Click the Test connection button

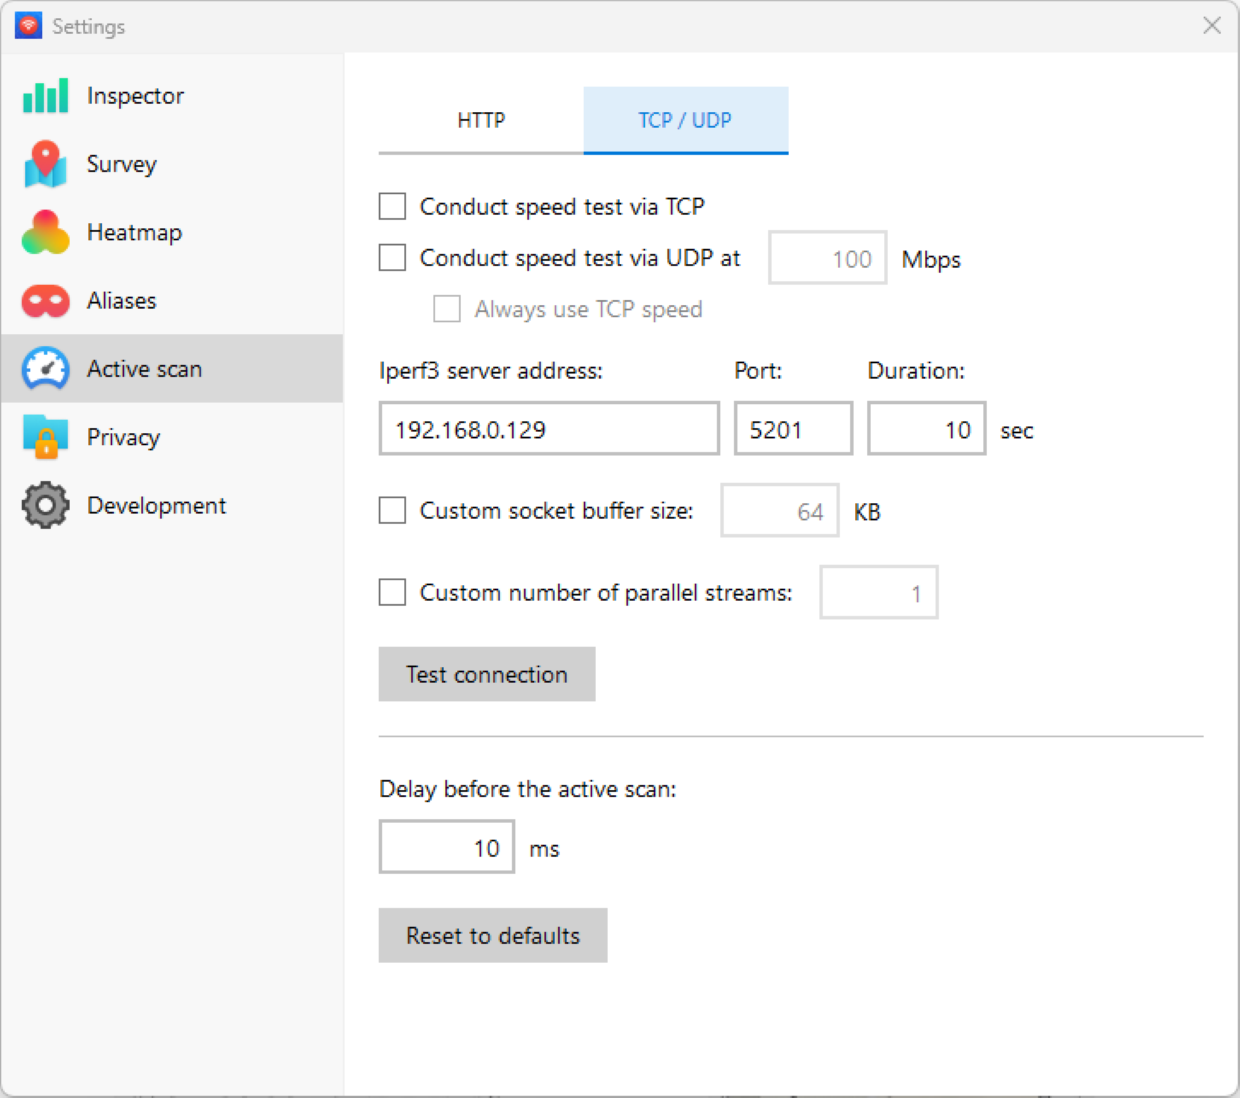coord(487,674)
